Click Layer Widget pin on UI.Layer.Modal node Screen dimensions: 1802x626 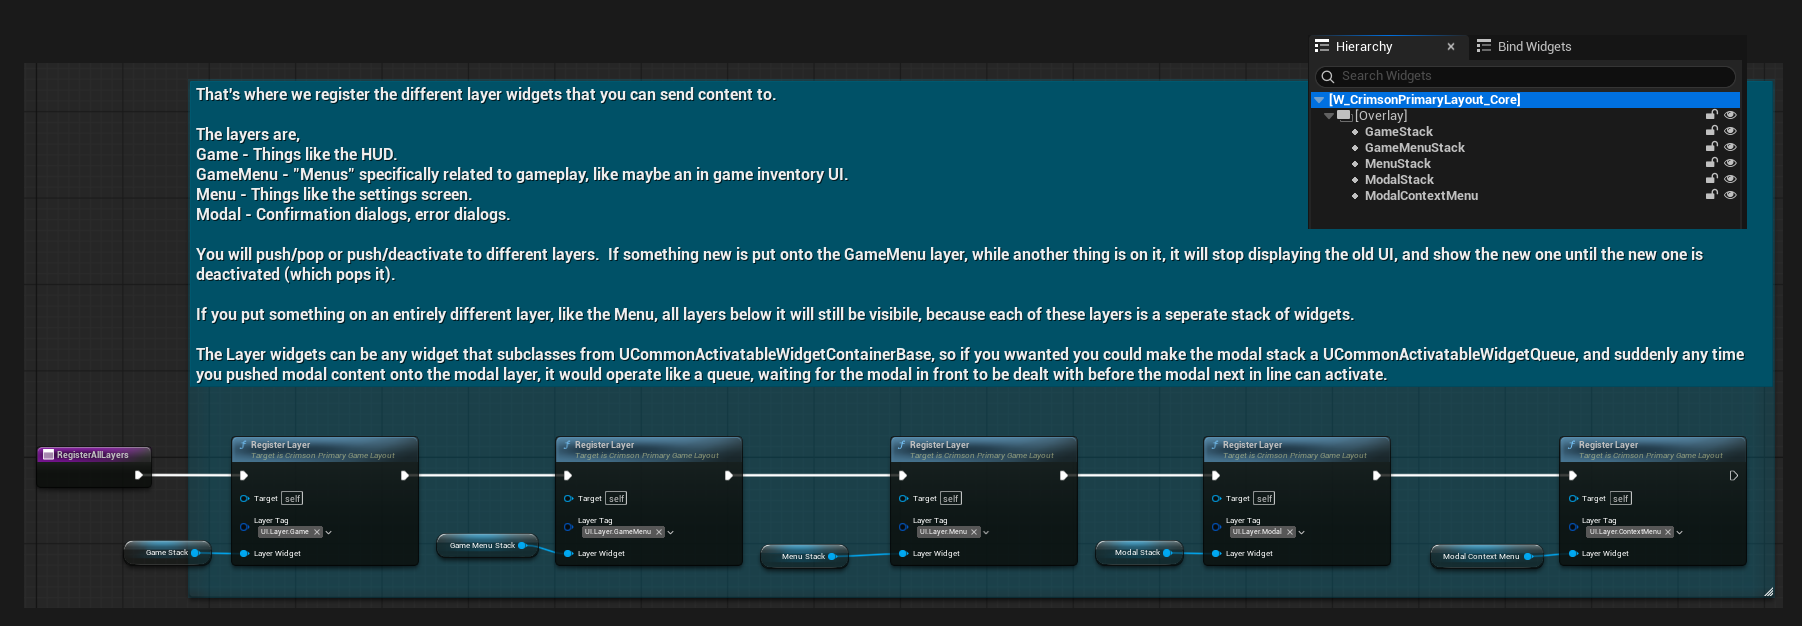tap(1217, 553)
